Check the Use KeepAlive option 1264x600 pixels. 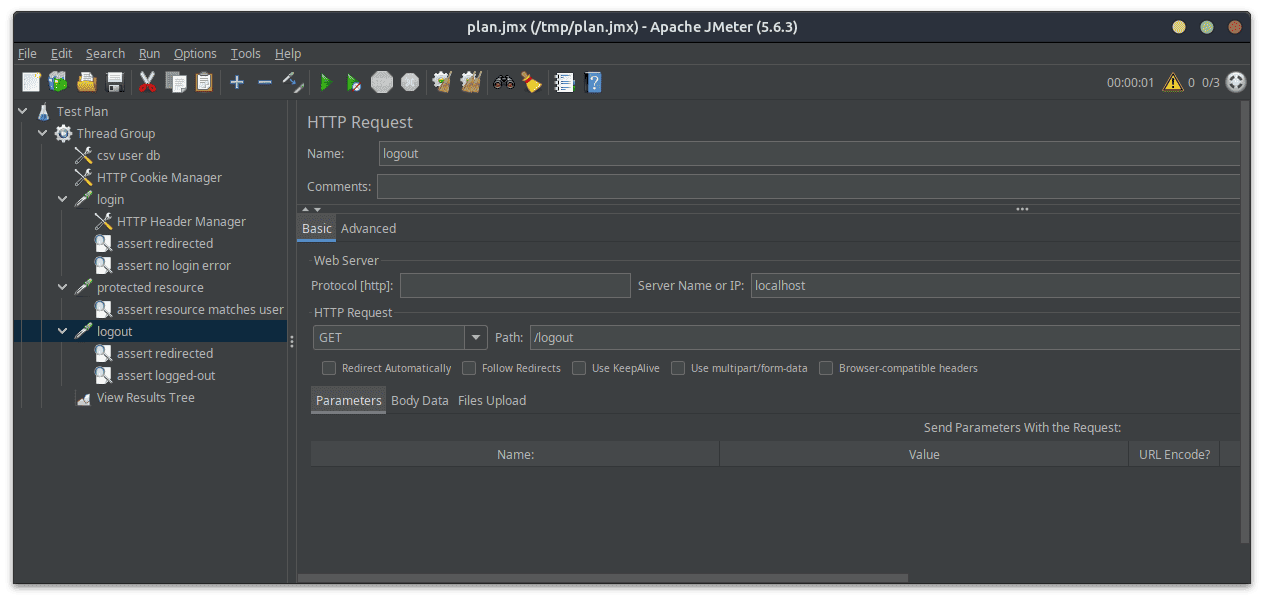(x=579, y=368)
